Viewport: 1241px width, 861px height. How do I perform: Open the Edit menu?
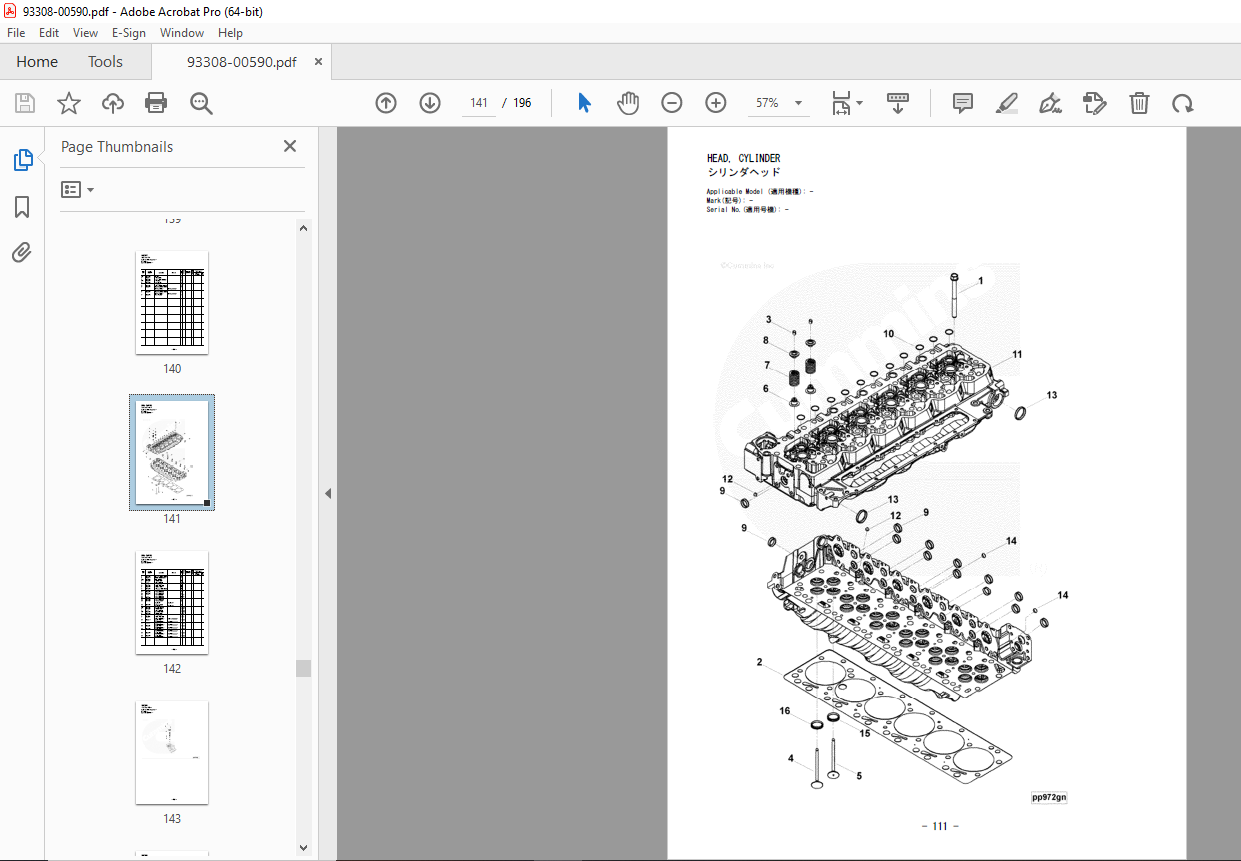49,32
